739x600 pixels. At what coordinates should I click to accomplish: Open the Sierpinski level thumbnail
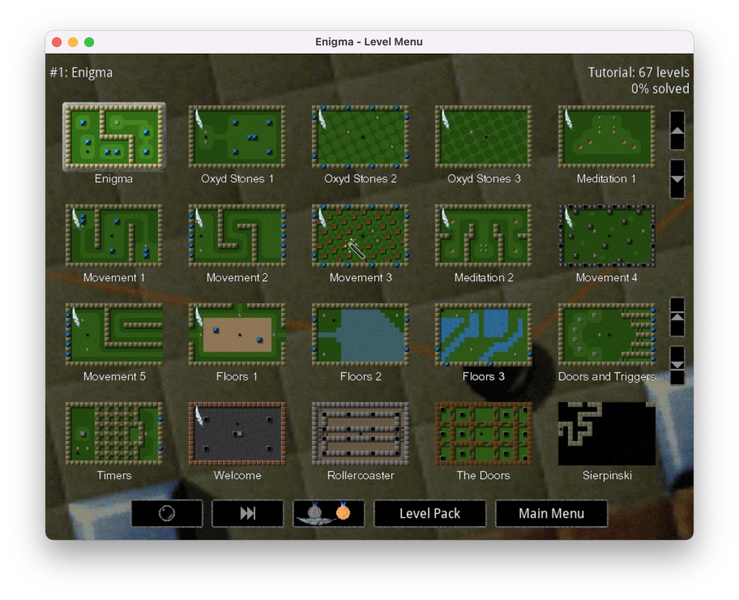[x=607, y=434]
